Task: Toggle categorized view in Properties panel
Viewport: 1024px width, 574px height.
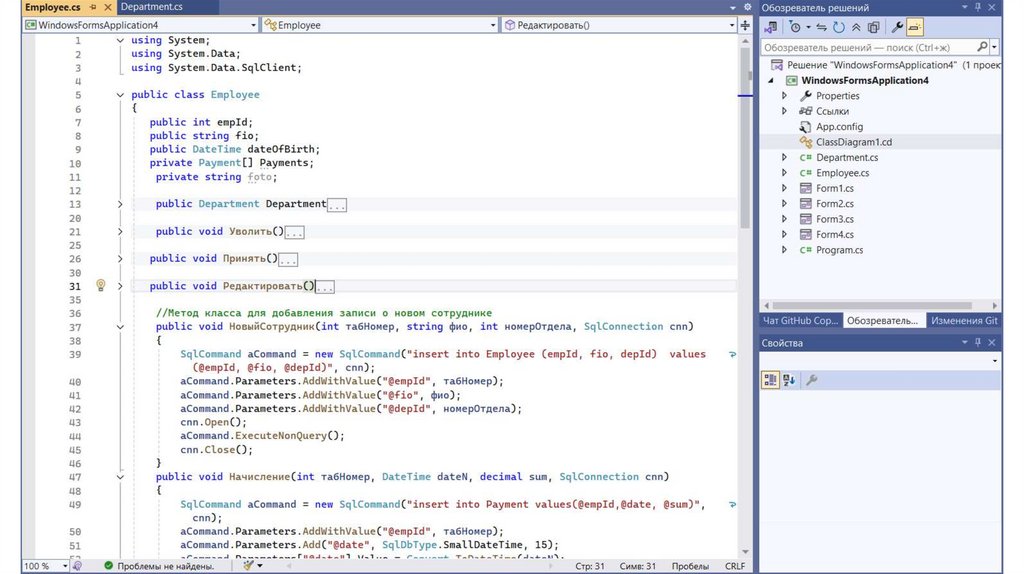Action: click(x=770, y=380)
